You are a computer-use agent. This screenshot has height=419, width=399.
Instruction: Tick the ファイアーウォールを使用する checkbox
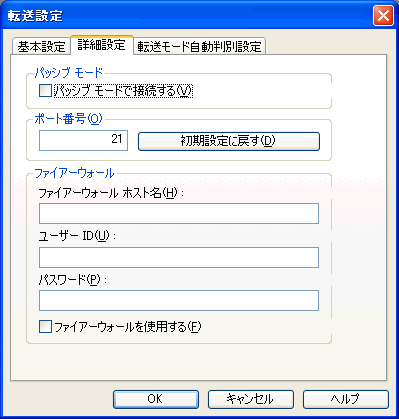[x=45, y=327]
